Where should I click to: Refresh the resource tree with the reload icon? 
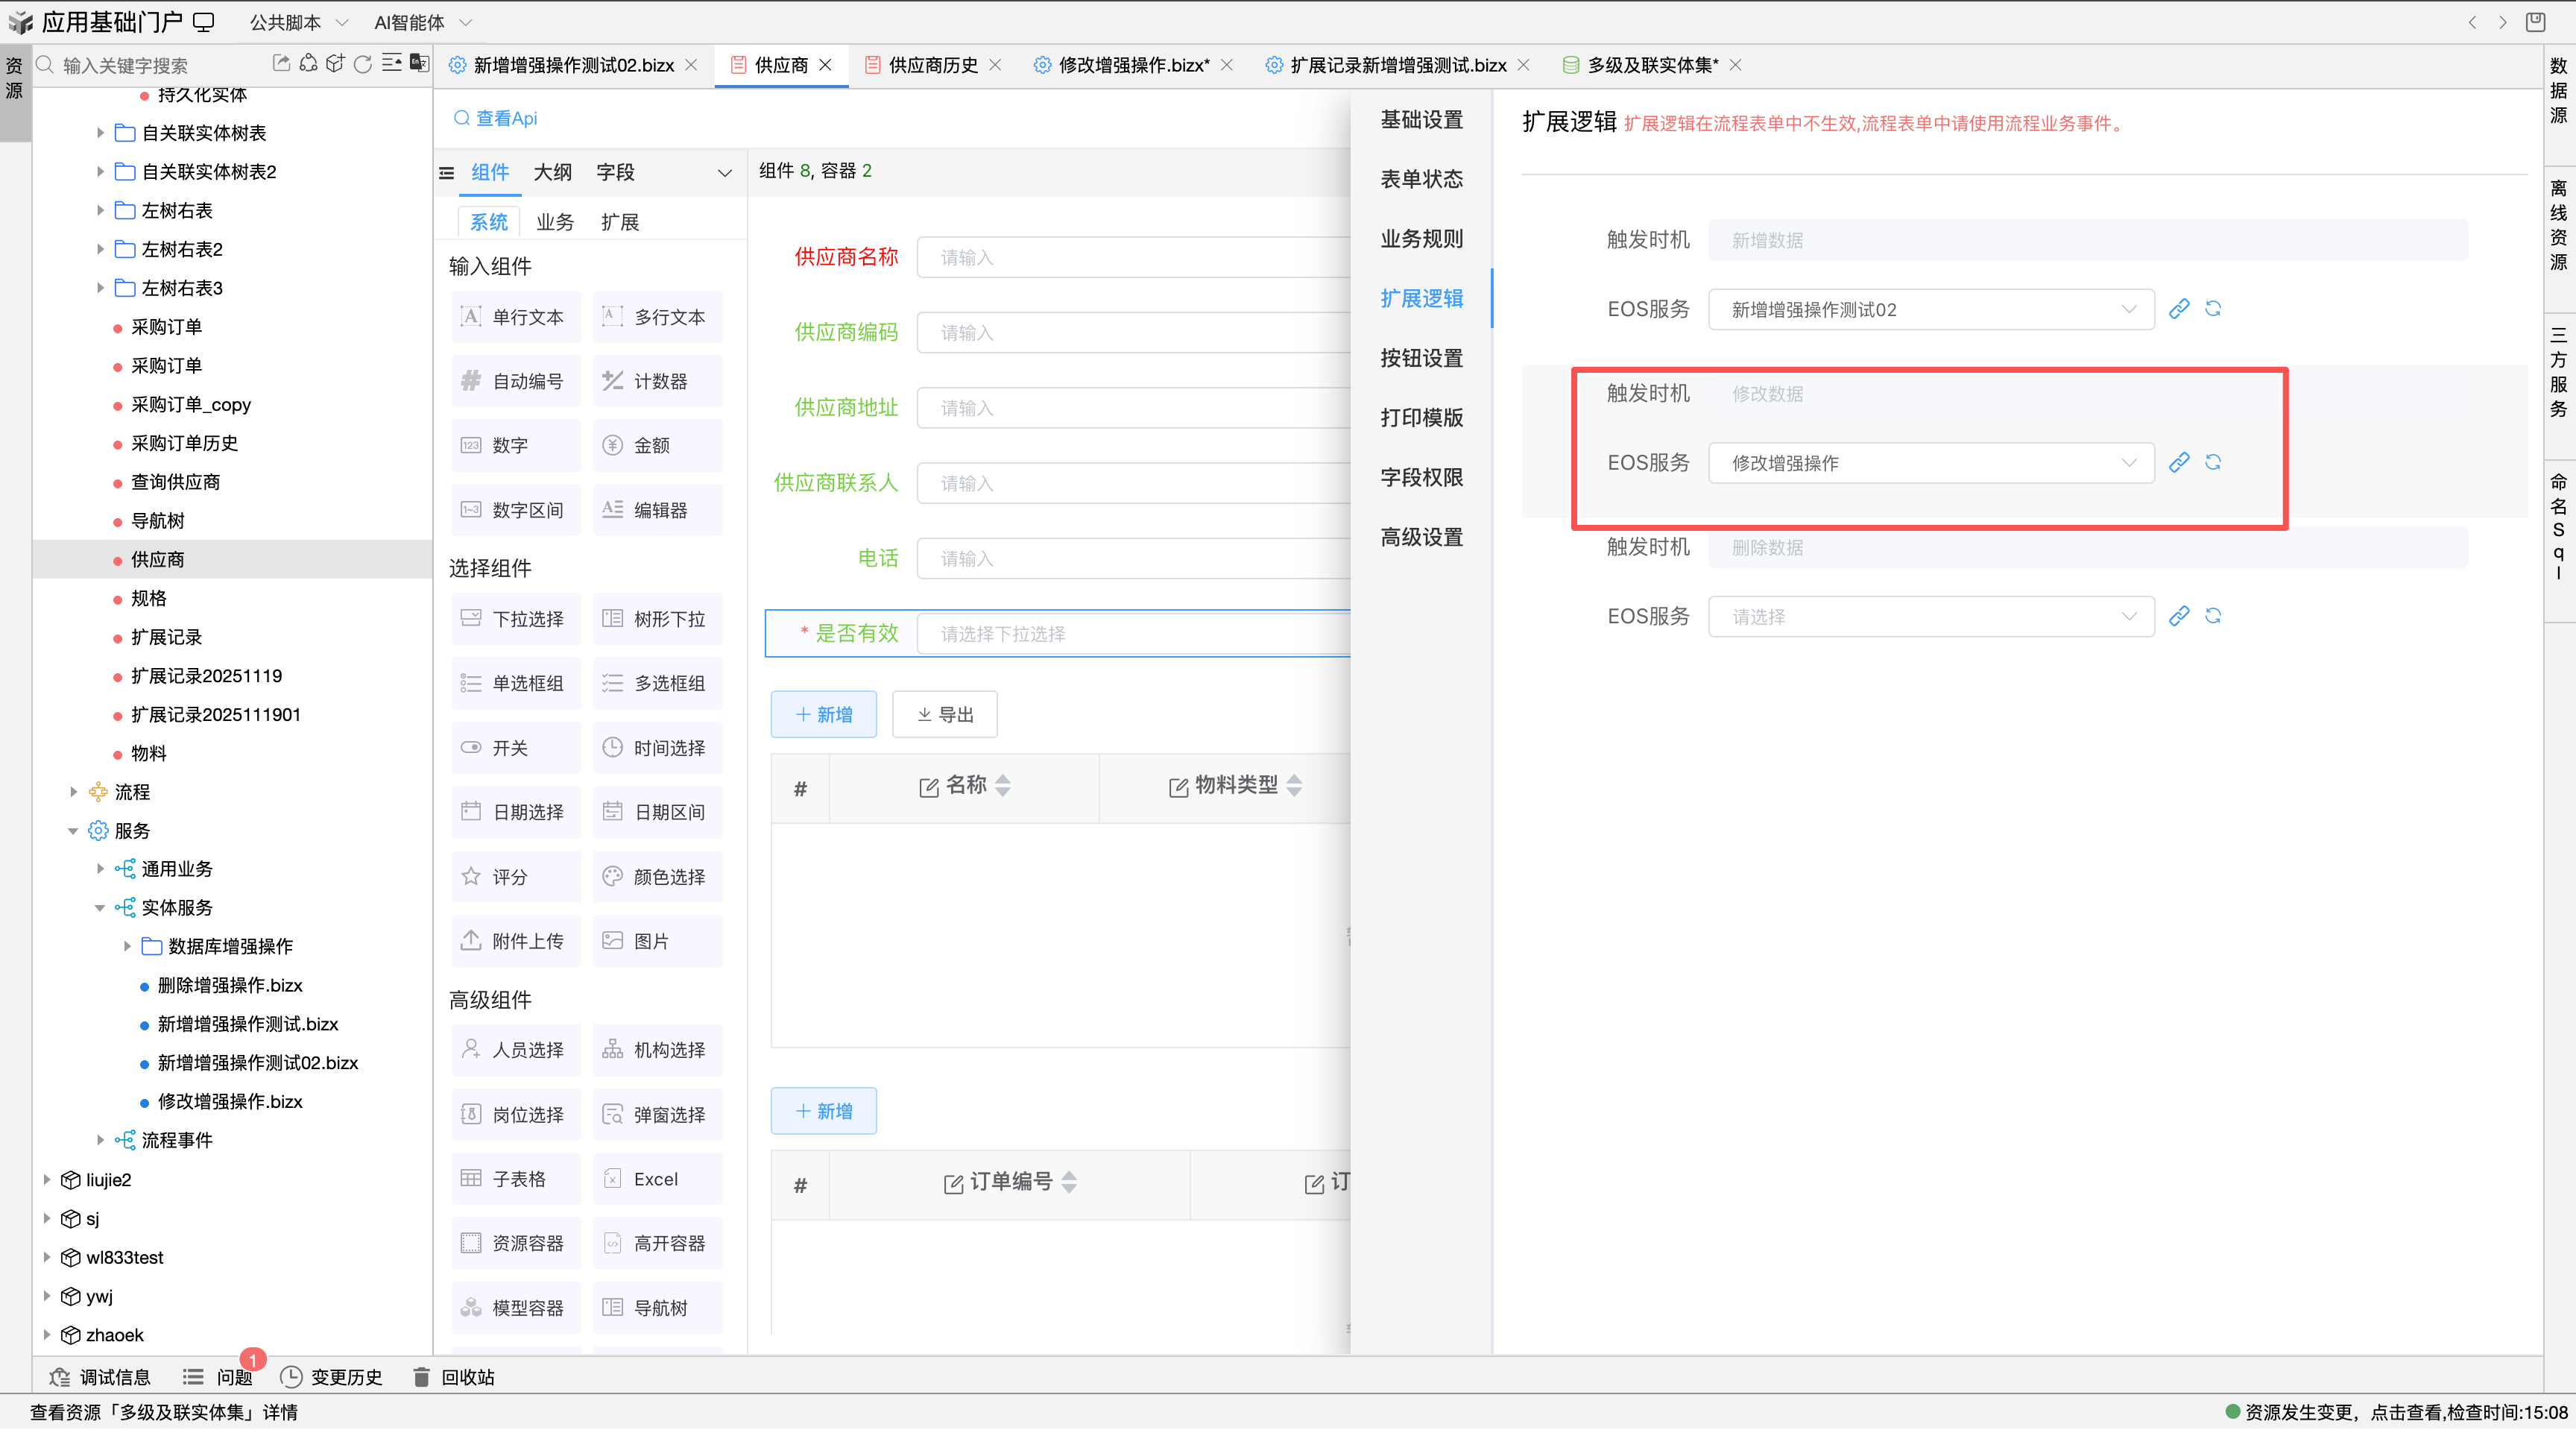(x=362, y=64)
